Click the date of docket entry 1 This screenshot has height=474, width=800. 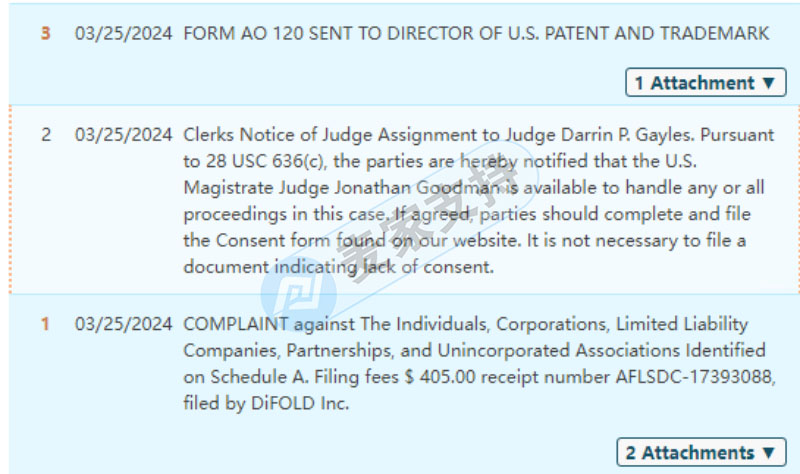[x=123, y=323]
